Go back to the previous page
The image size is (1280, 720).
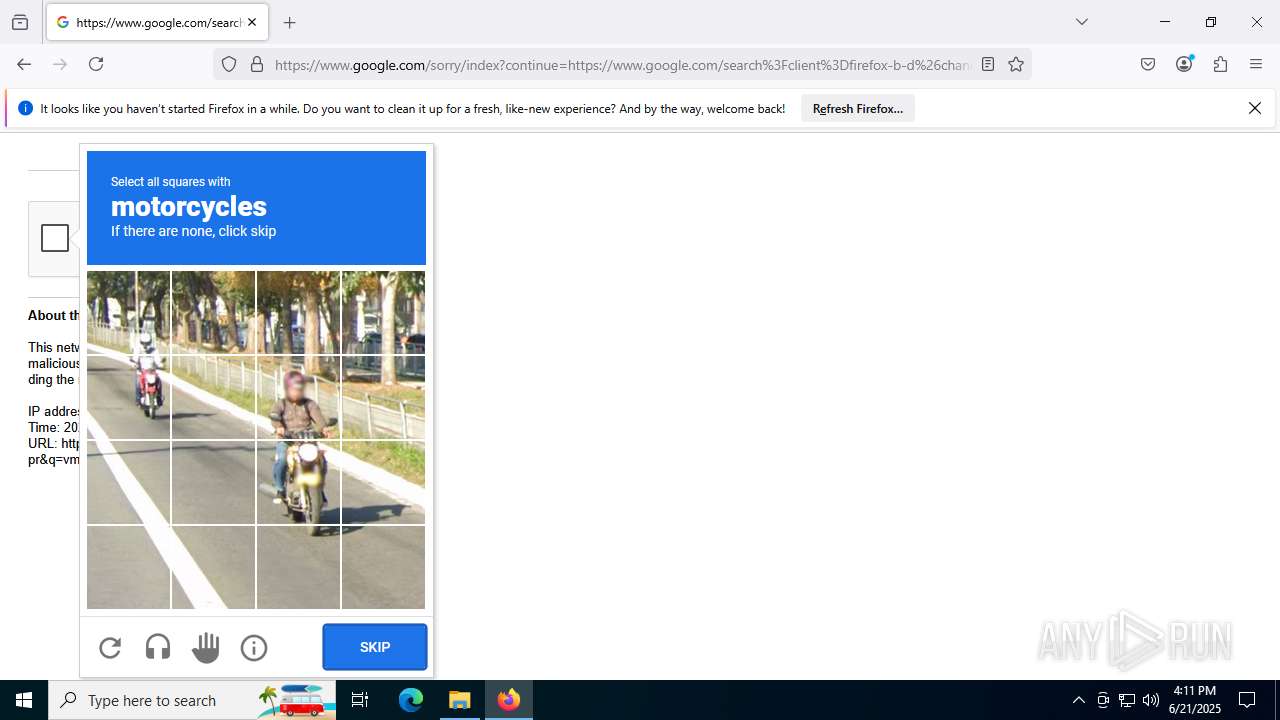pyautogui.click(x=24, y=64)
